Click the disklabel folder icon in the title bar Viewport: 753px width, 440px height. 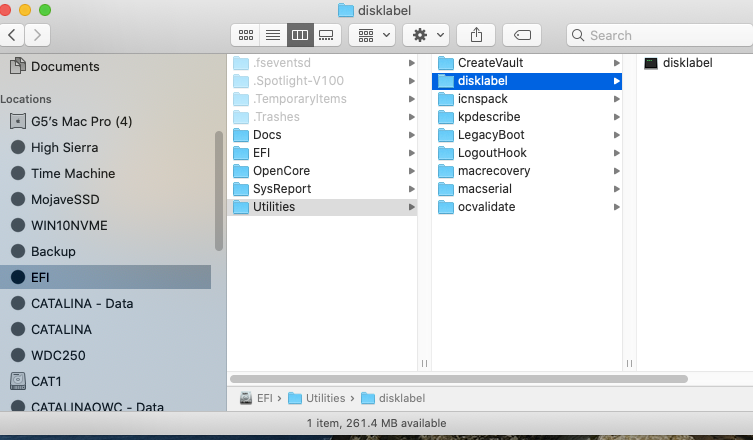[345, 10]
